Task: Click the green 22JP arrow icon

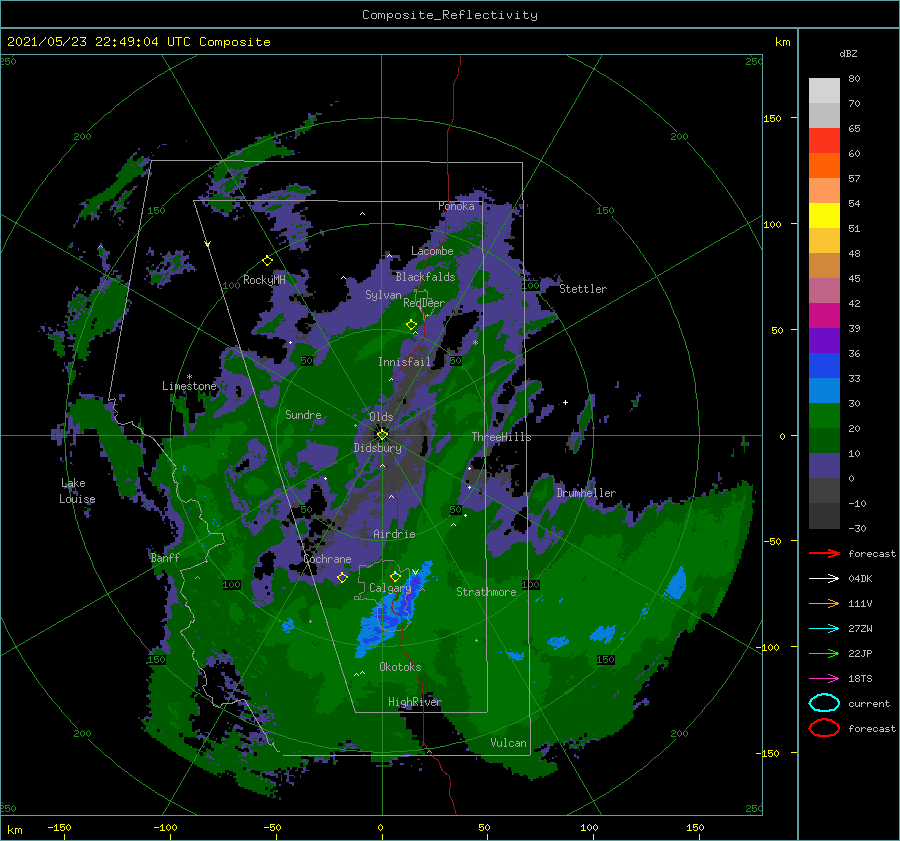Action: (x=824, y=653)
